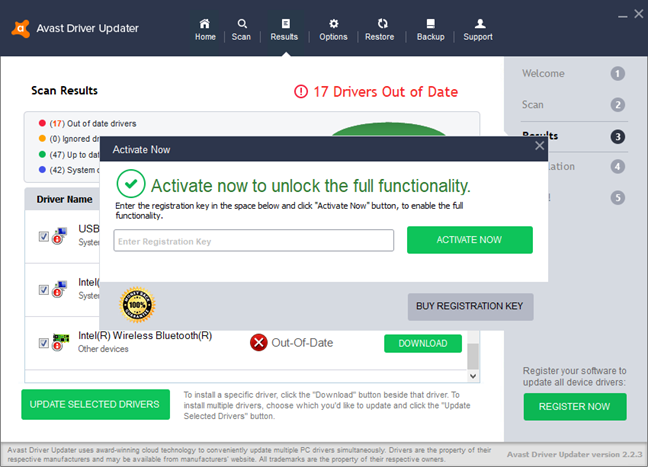The width and height of the screenshot is (648, 467).
Task: Open the Home tab icon
Action: [205, 24]
